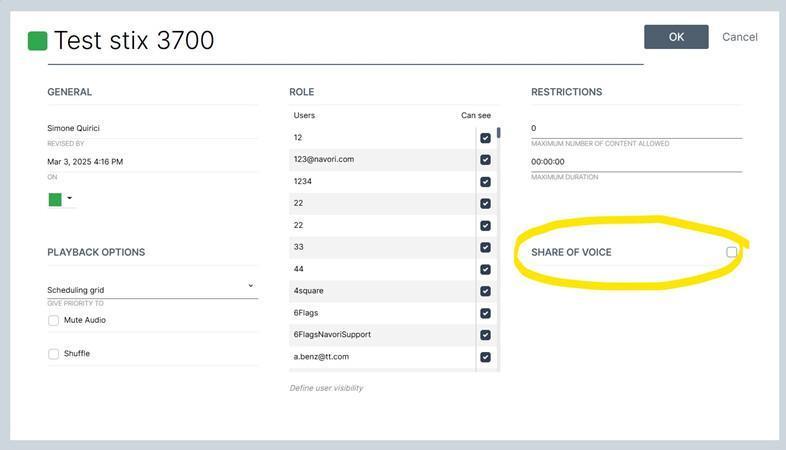Click the green icon beside Test stix 3700
Image resolution: width=786 pixels, height=450 pixels.
[38, 41]
